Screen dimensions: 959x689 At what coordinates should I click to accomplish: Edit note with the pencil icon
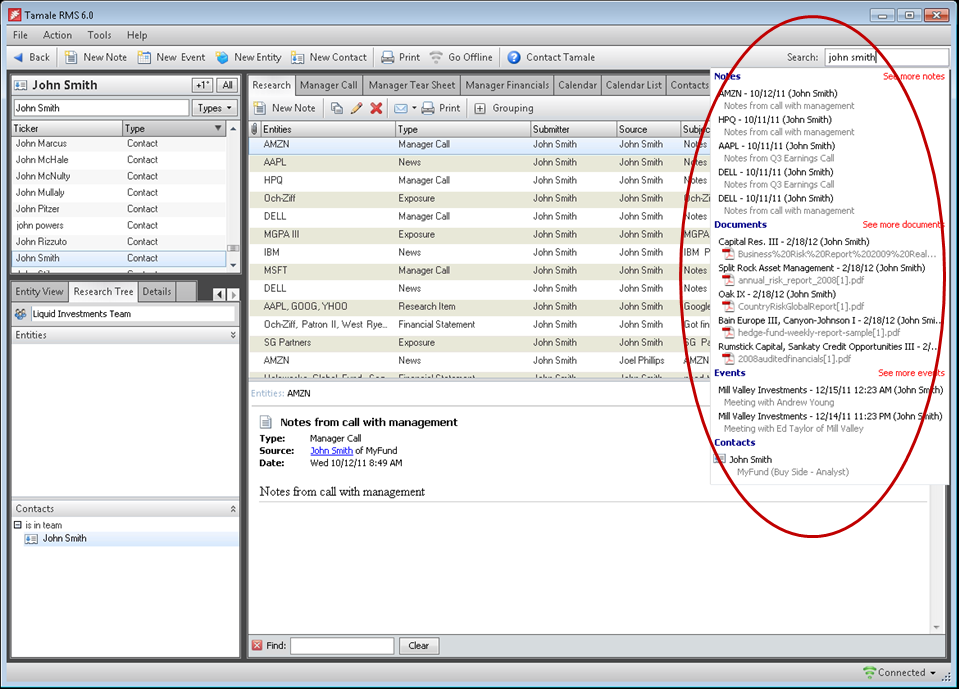coord(357,108)
